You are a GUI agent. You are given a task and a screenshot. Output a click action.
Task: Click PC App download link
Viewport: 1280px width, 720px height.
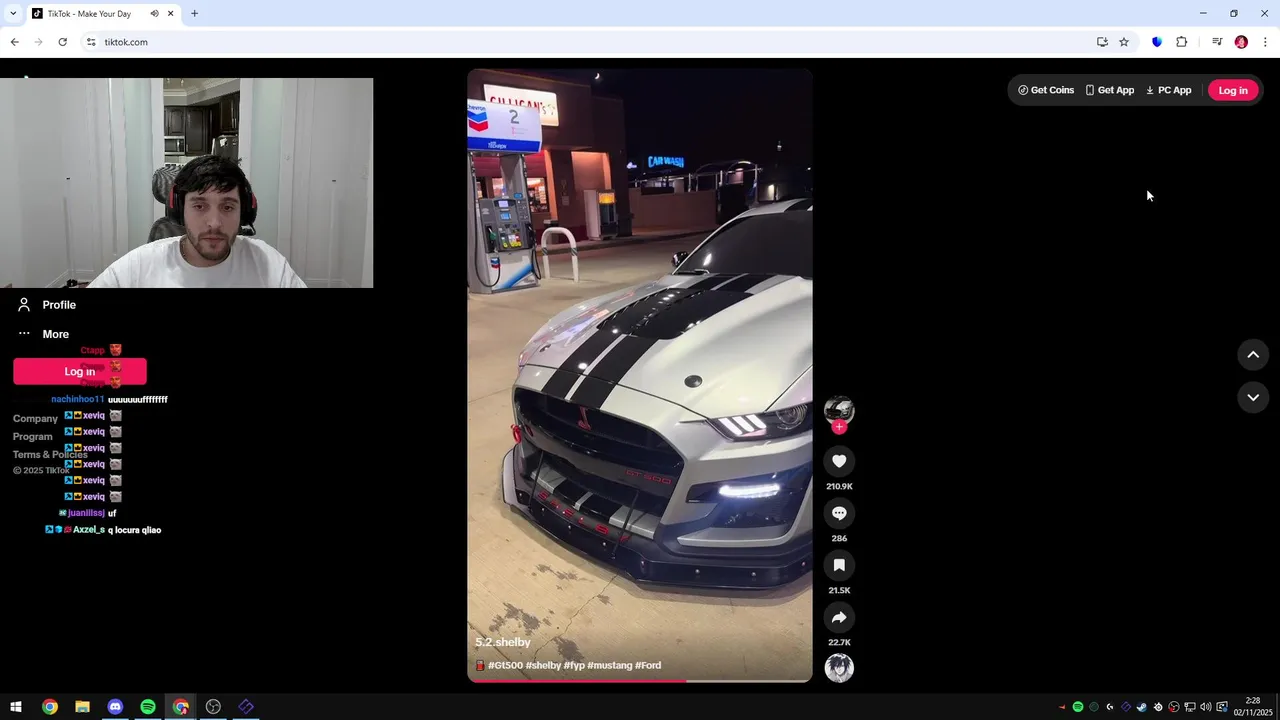pyautogui.click(x=1169, y=90)
